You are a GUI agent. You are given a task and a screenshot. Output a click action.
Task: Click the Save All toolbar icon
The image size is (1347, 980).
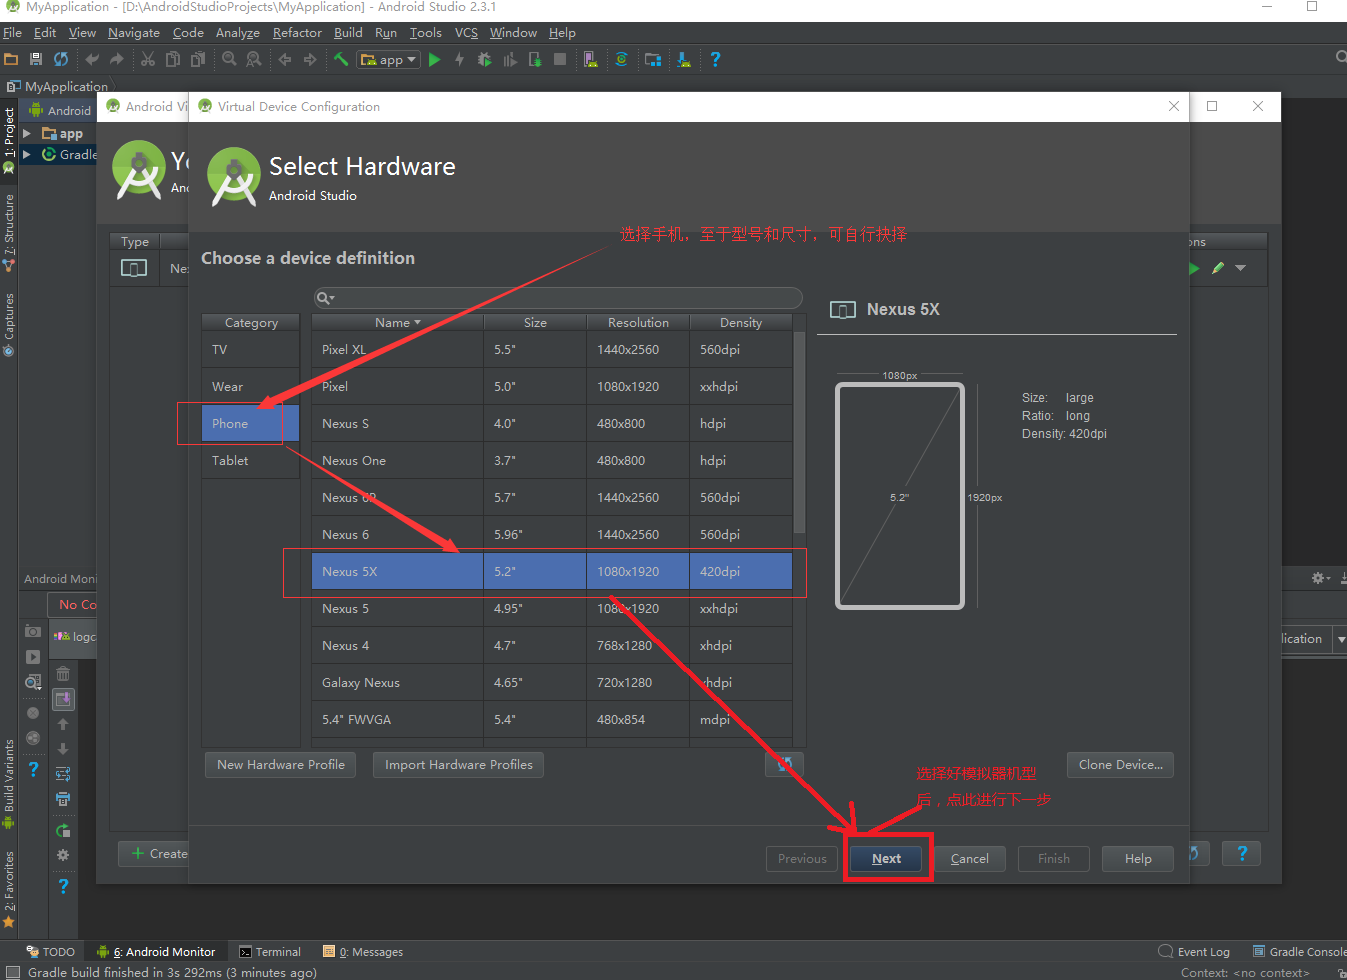(36, 59)
